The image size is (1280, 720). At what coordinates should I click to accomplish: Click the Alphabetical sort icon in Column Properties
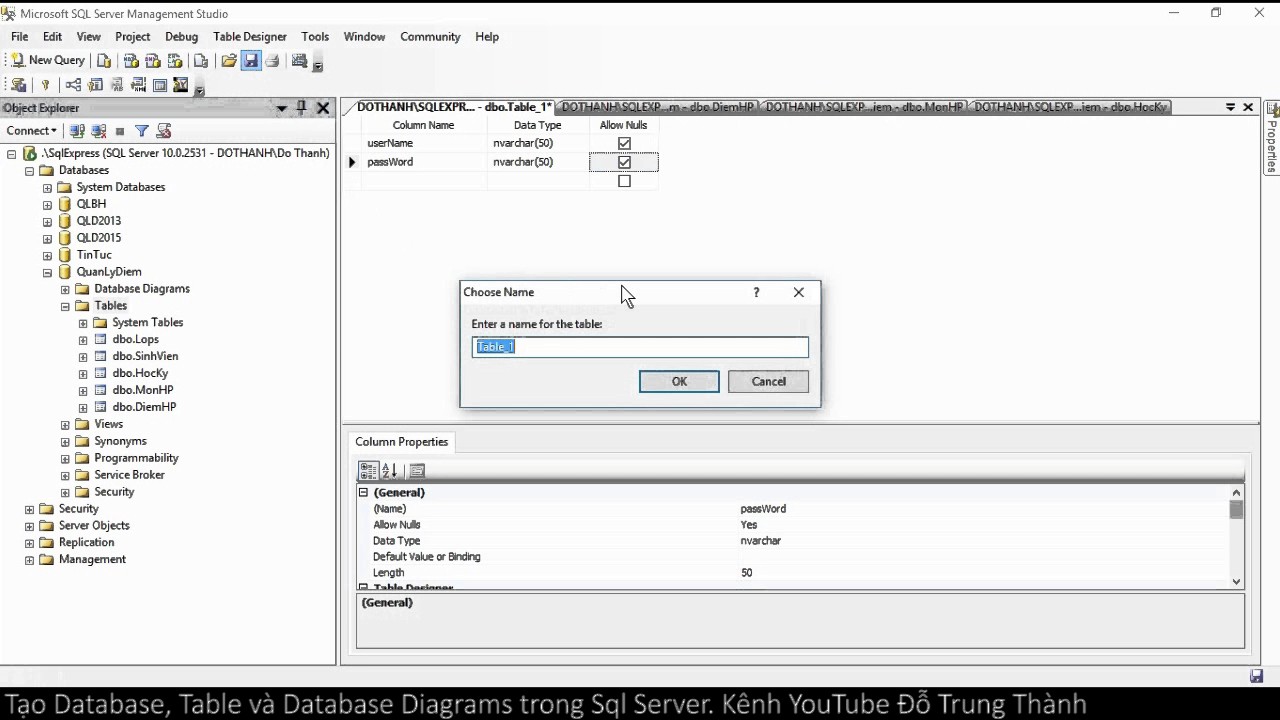coord(390,470)
